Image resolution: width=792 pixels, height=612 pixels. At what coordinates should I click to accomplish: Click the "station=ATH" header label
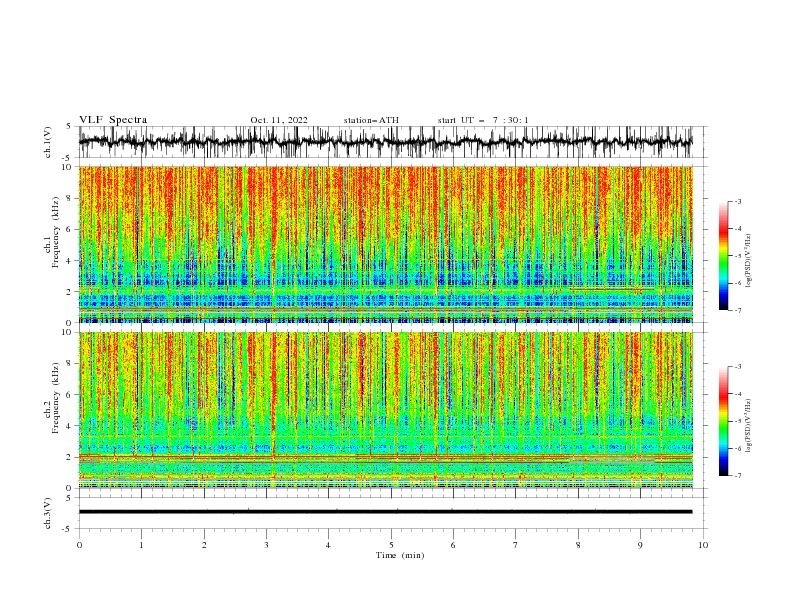point(371,120)
